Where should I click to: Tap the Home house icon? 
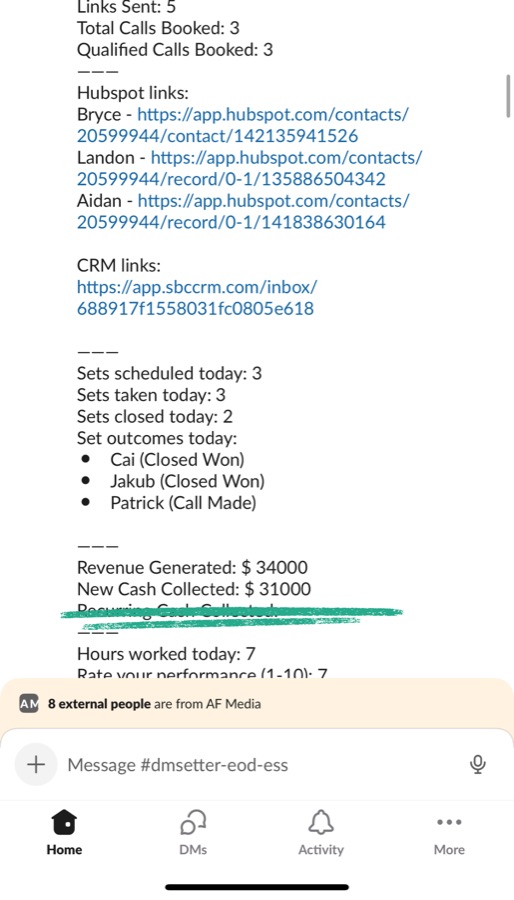coord(64,823)
